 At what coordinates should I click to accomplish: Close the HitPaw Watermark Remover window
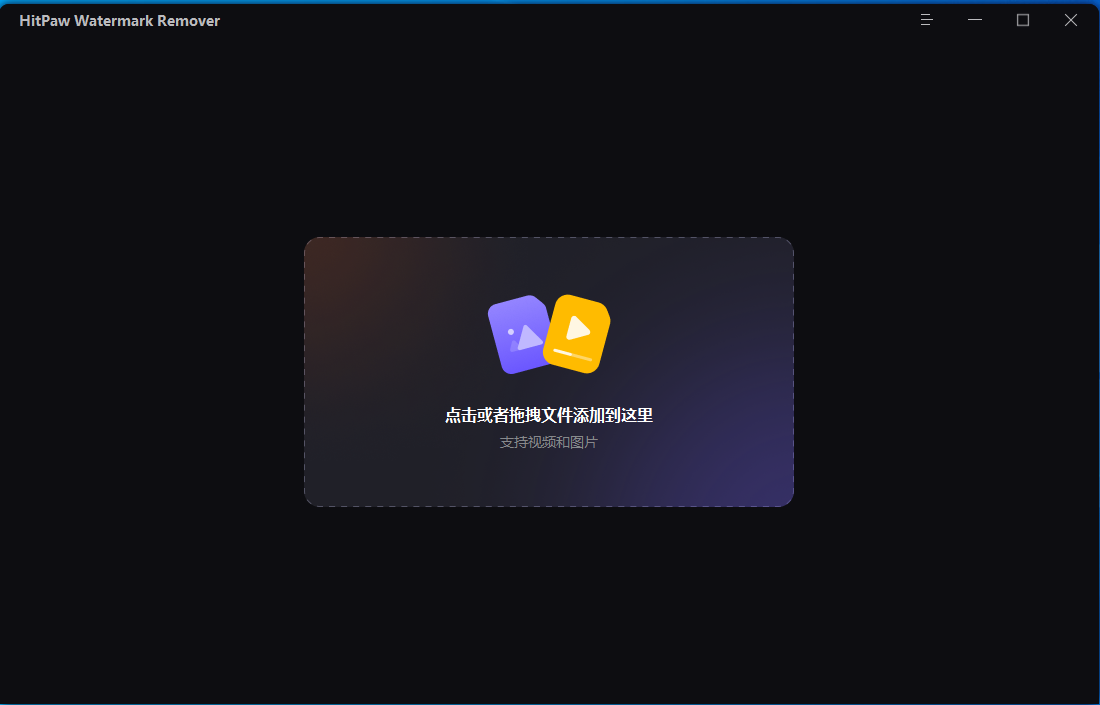[x=1071, y=20]
